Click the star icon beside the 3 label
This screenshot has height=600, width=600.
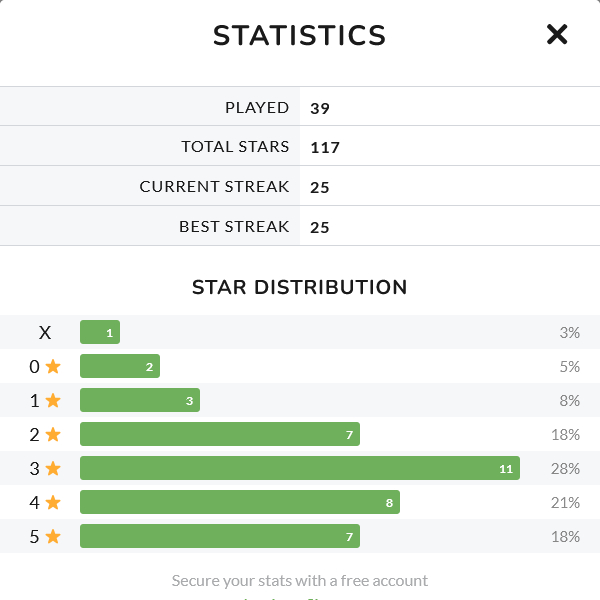point(53,469)
